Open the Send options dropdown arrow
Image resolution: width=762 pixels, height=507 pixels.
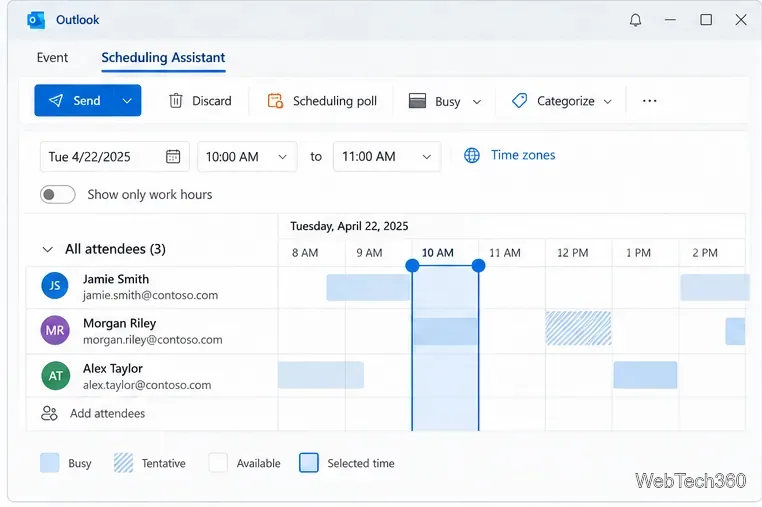tap(127, 101)
